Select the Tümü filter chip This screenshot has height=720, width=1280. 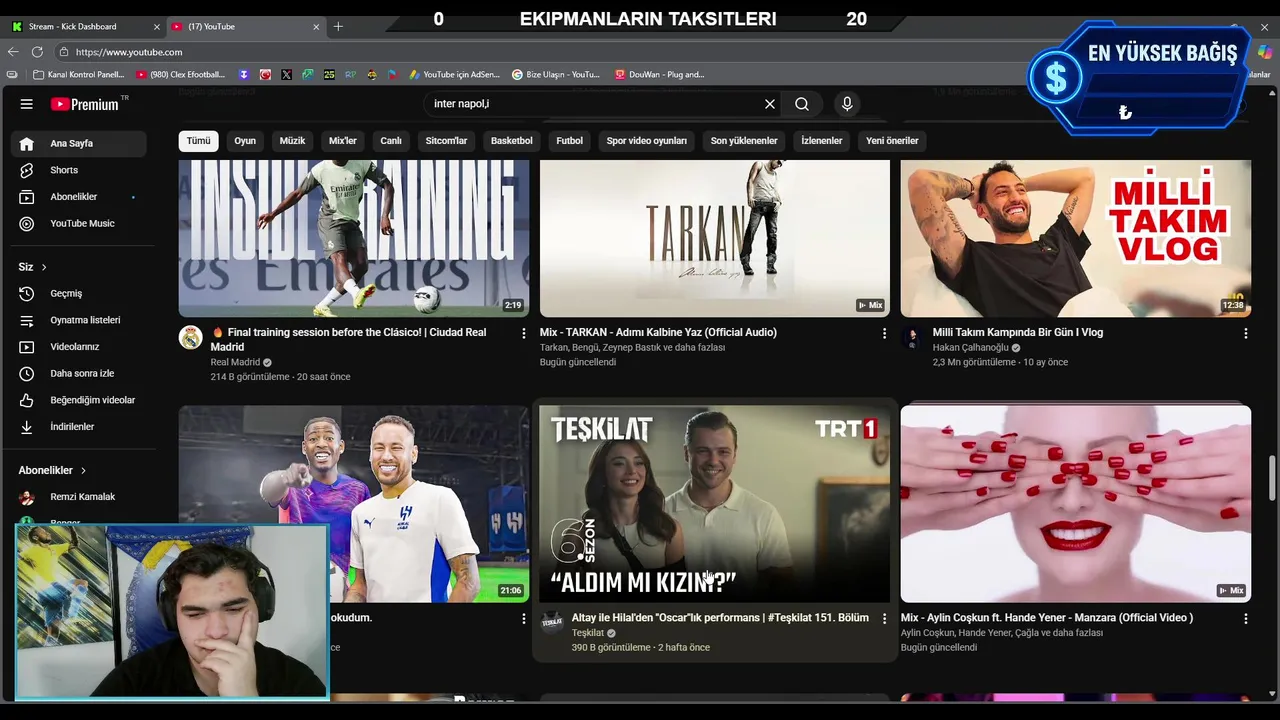pos(198,141)
